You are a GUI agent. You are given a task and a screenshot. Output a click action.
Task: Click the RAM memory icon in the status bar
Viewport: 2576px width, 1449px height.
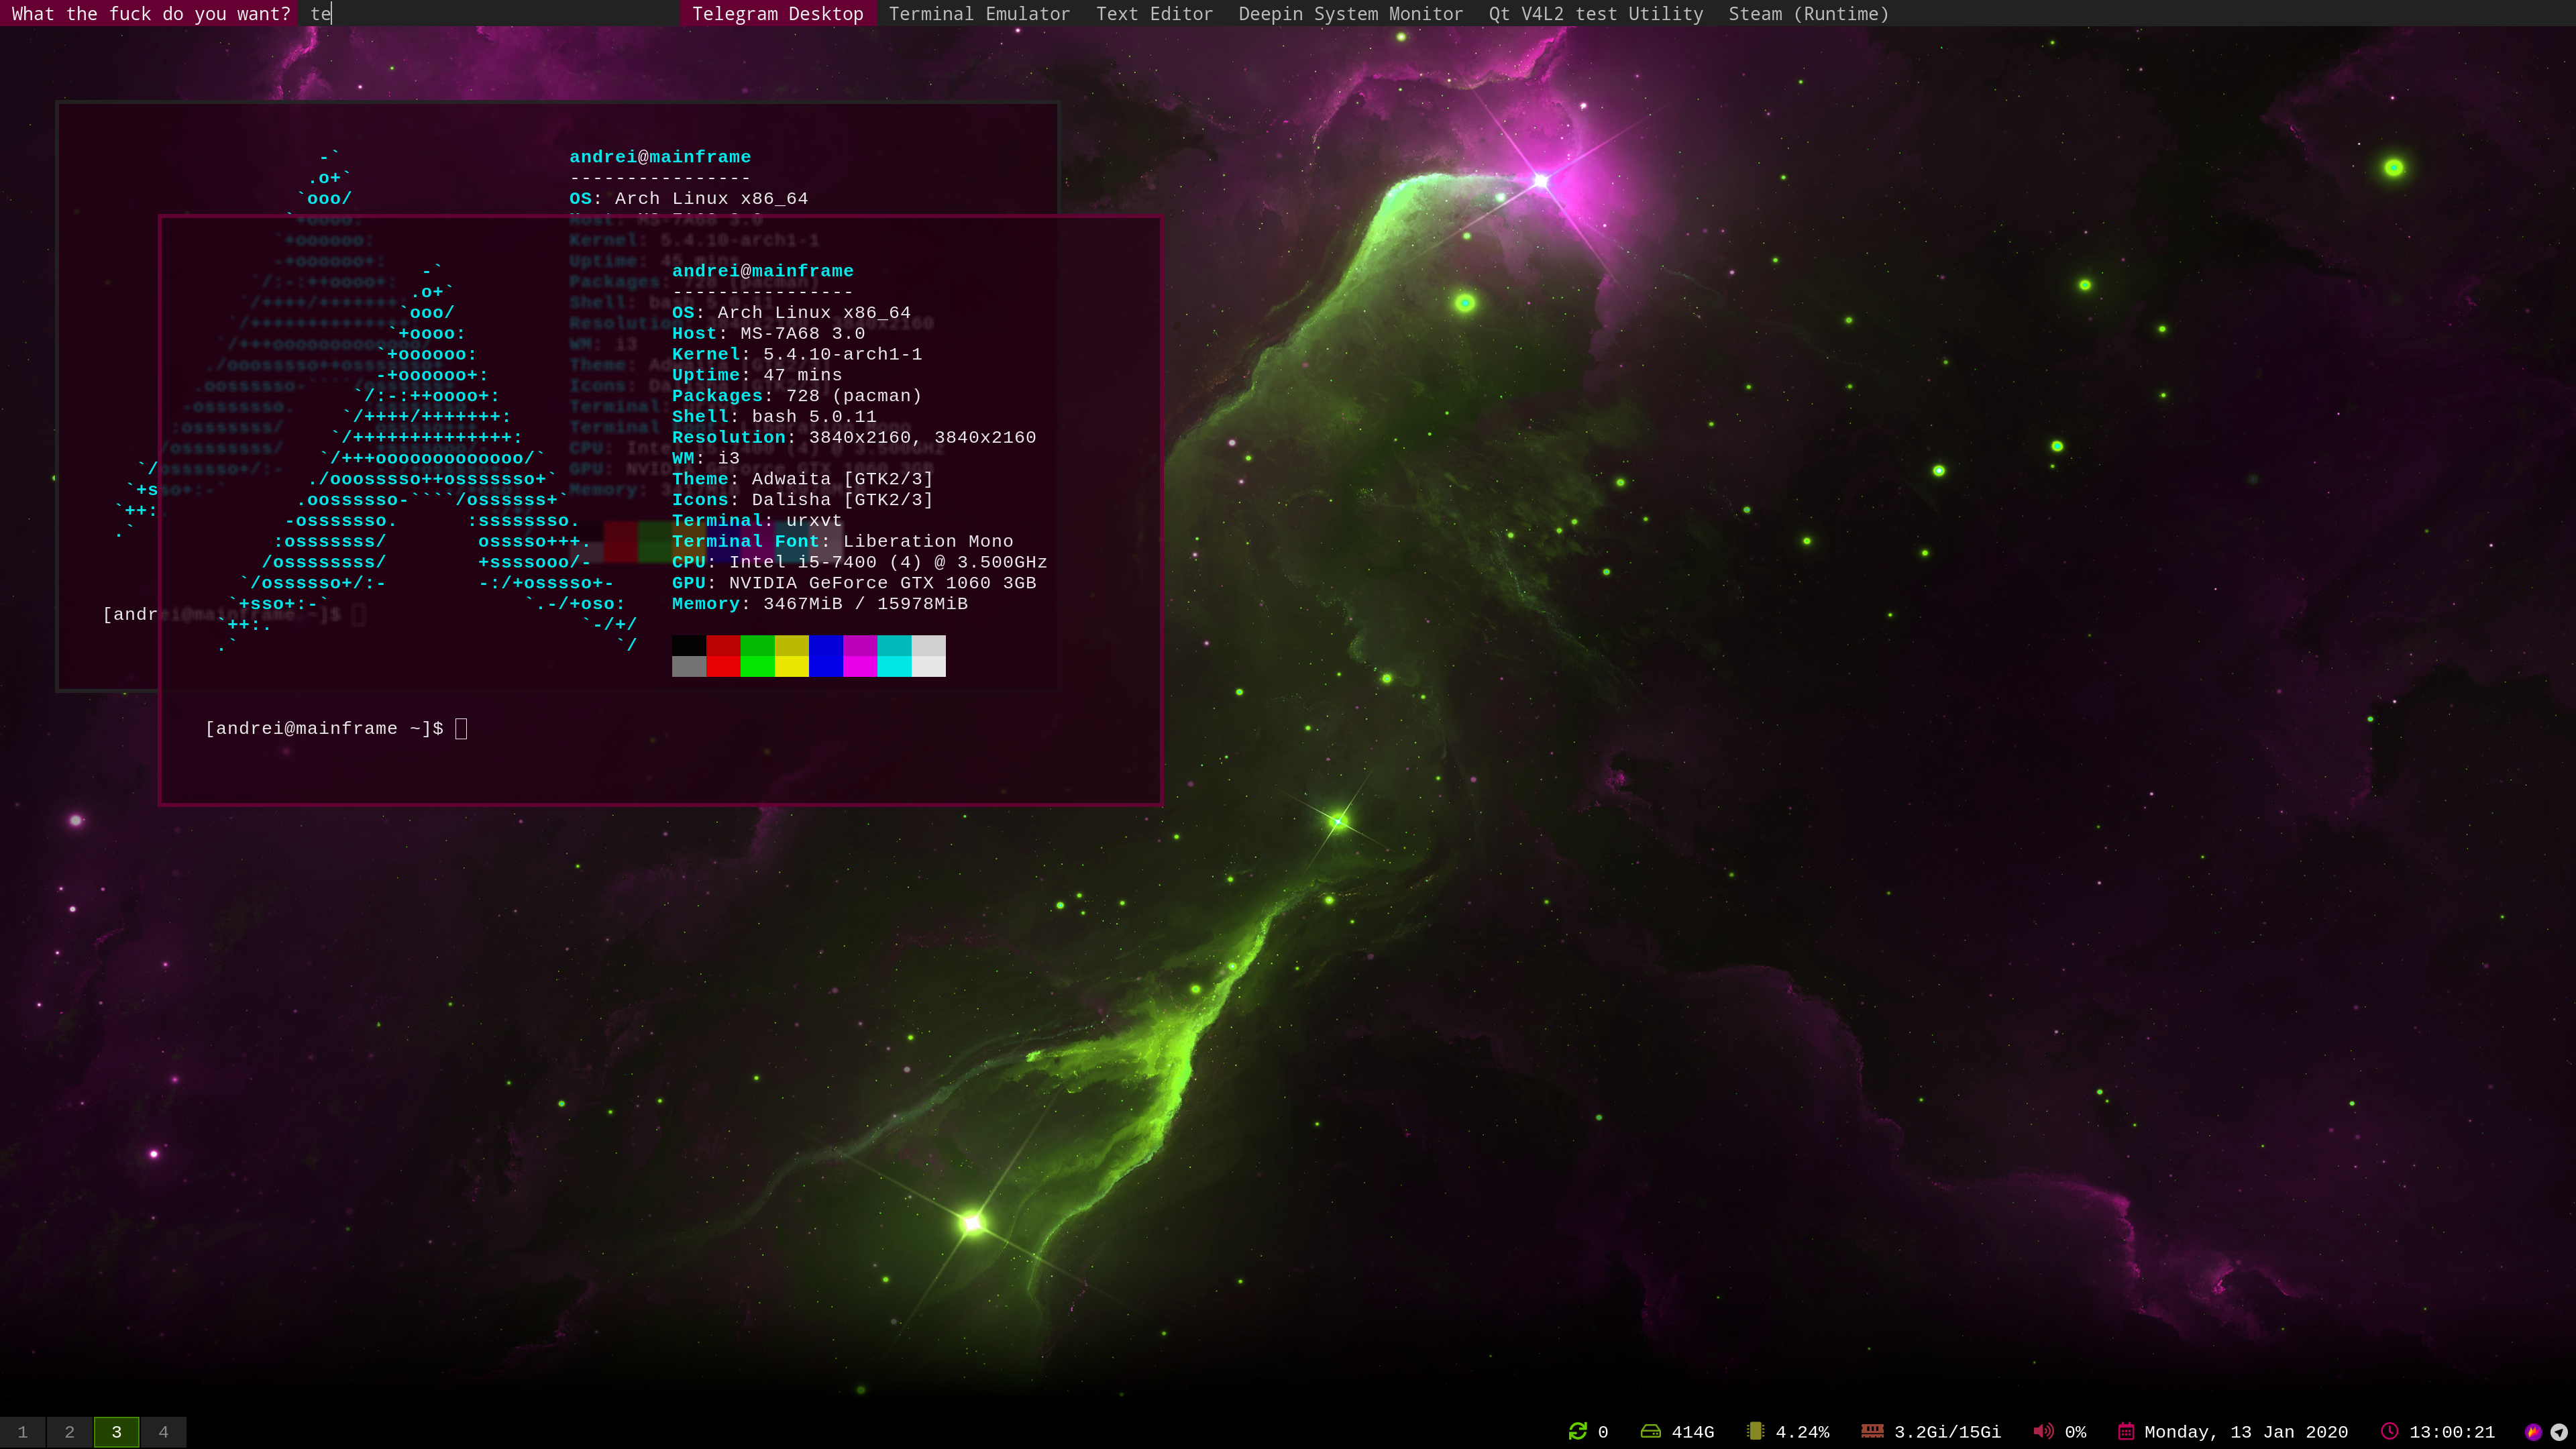[x=1872, y=1431]
